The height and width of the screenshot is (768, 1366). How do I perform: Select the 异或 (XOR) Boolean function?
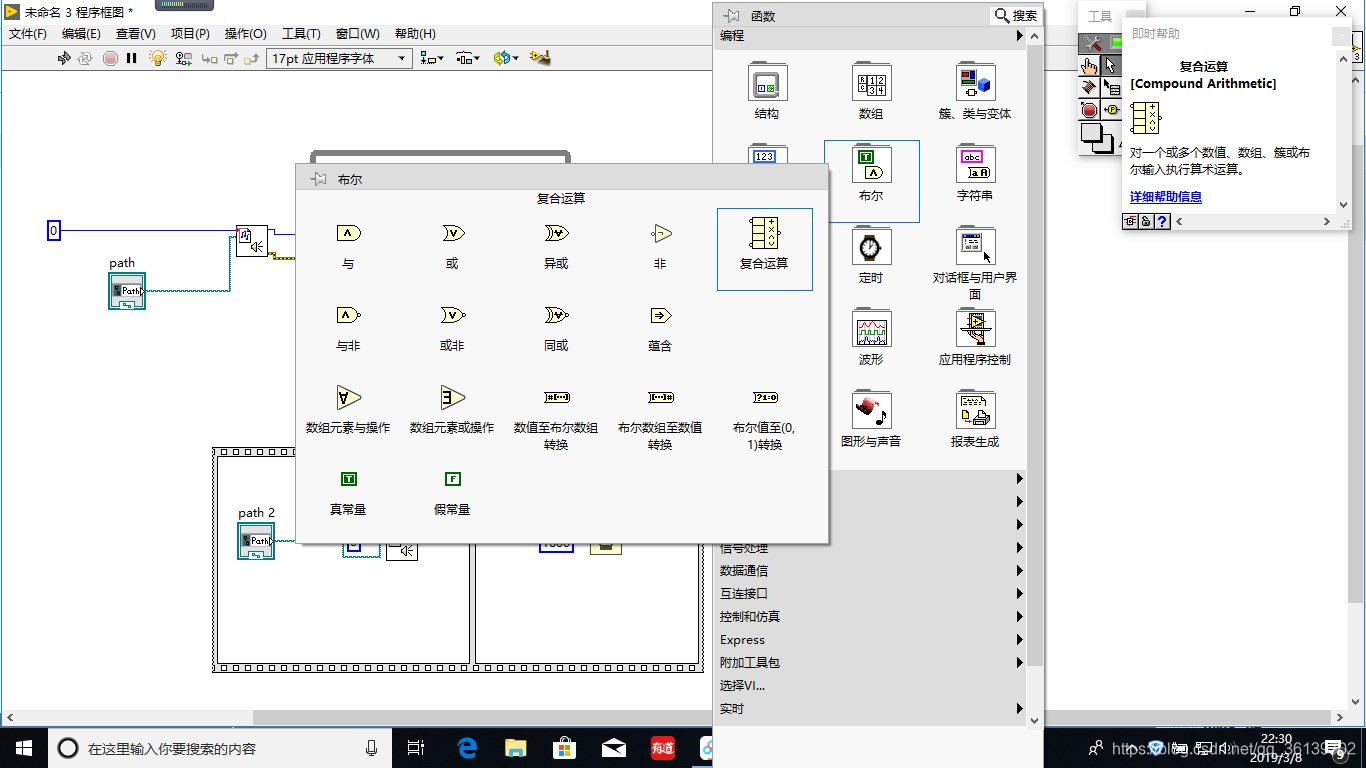point(556,245)
